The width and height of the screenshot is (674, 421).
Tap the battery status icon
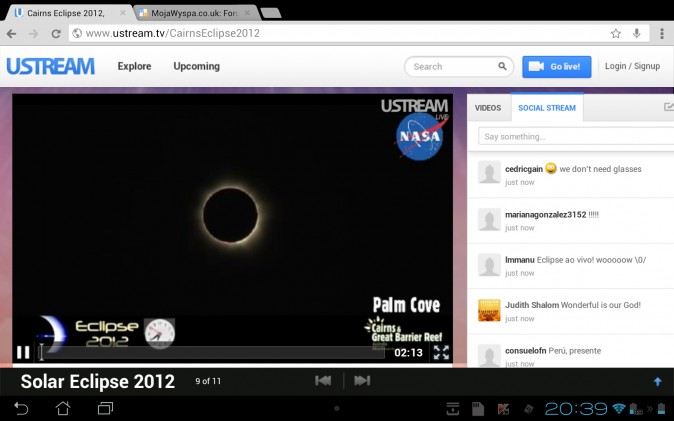[661, 408]
